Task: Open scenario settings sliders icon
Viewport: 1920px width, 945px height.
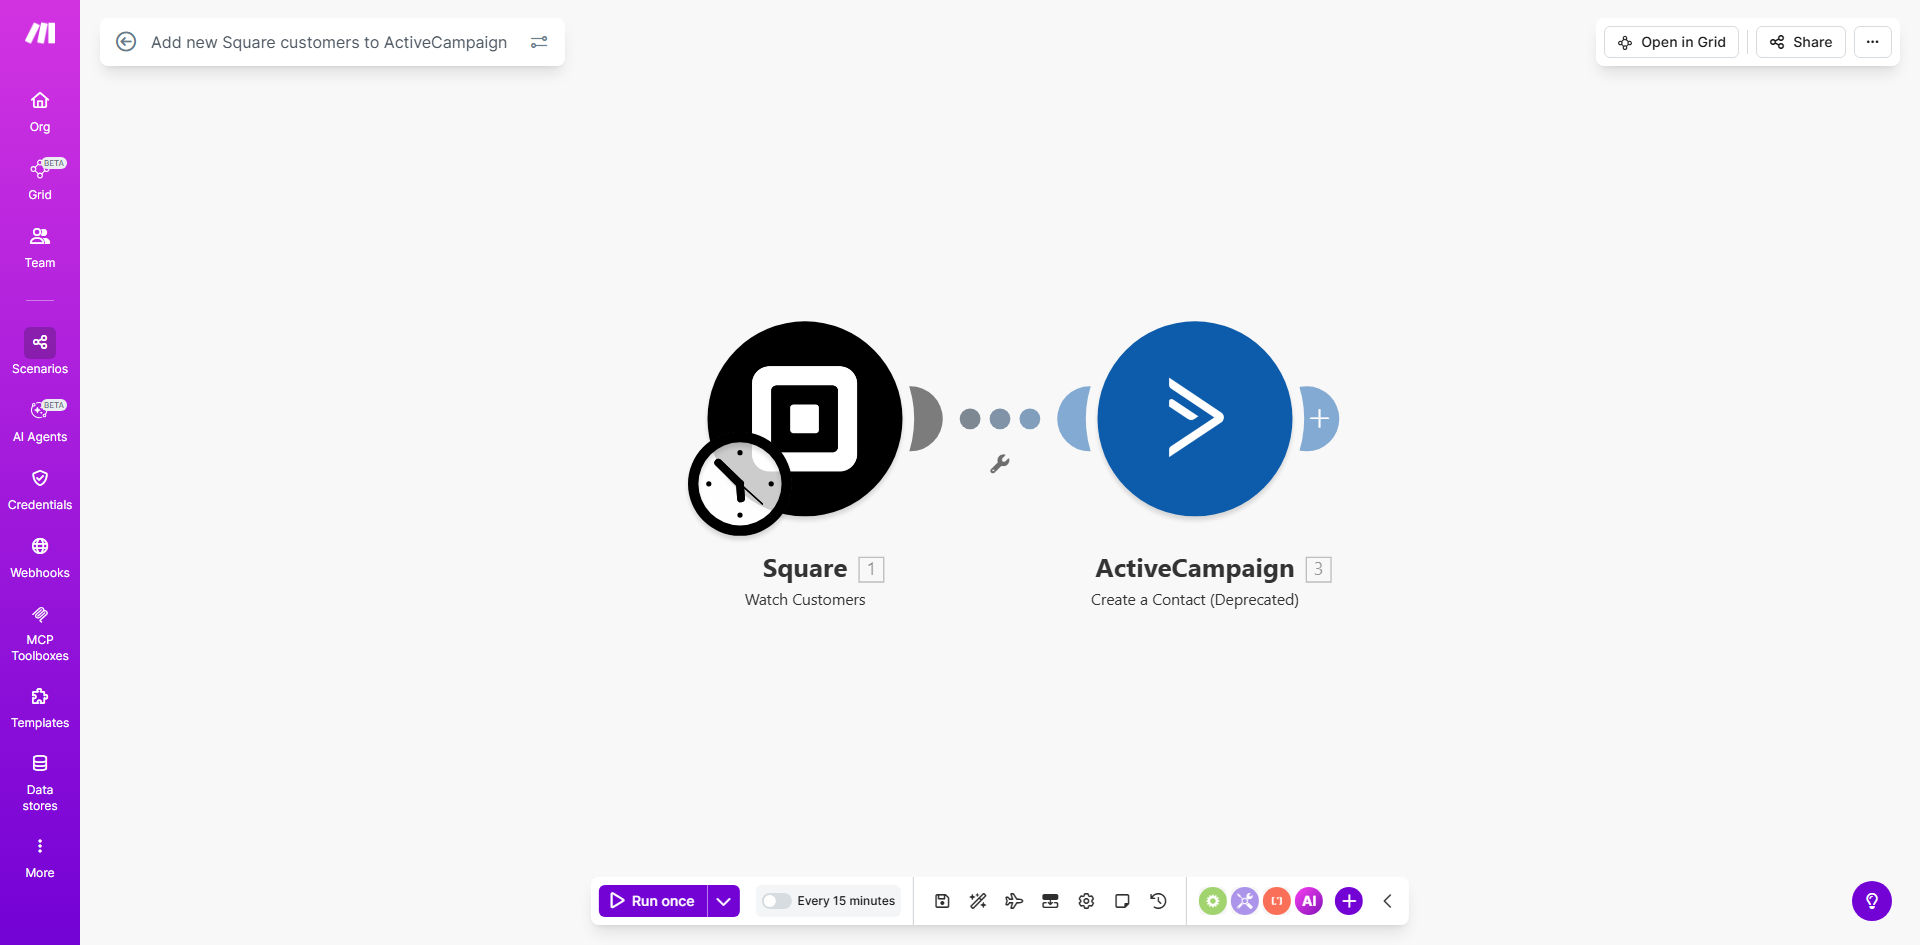Action: [539, 42]
